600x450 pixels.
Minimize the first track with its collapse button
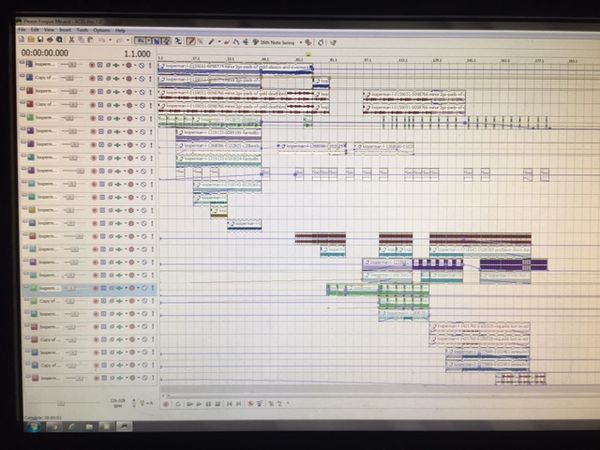(21, 65)
